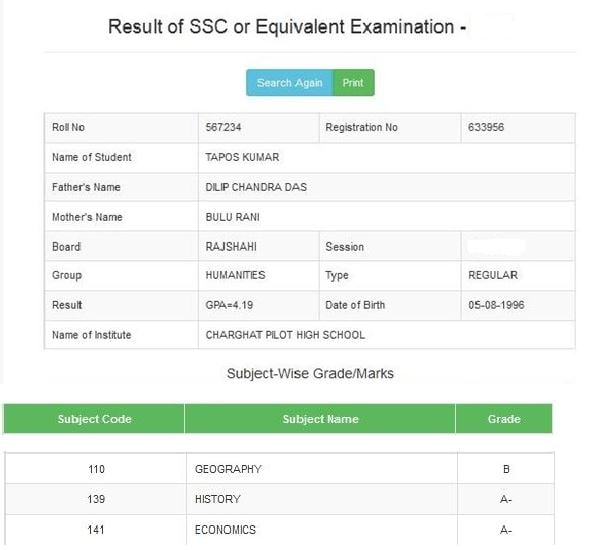Select student name TAPOS KUMAR
This screenshot has width=612, height=550.
tap(242, 158)
